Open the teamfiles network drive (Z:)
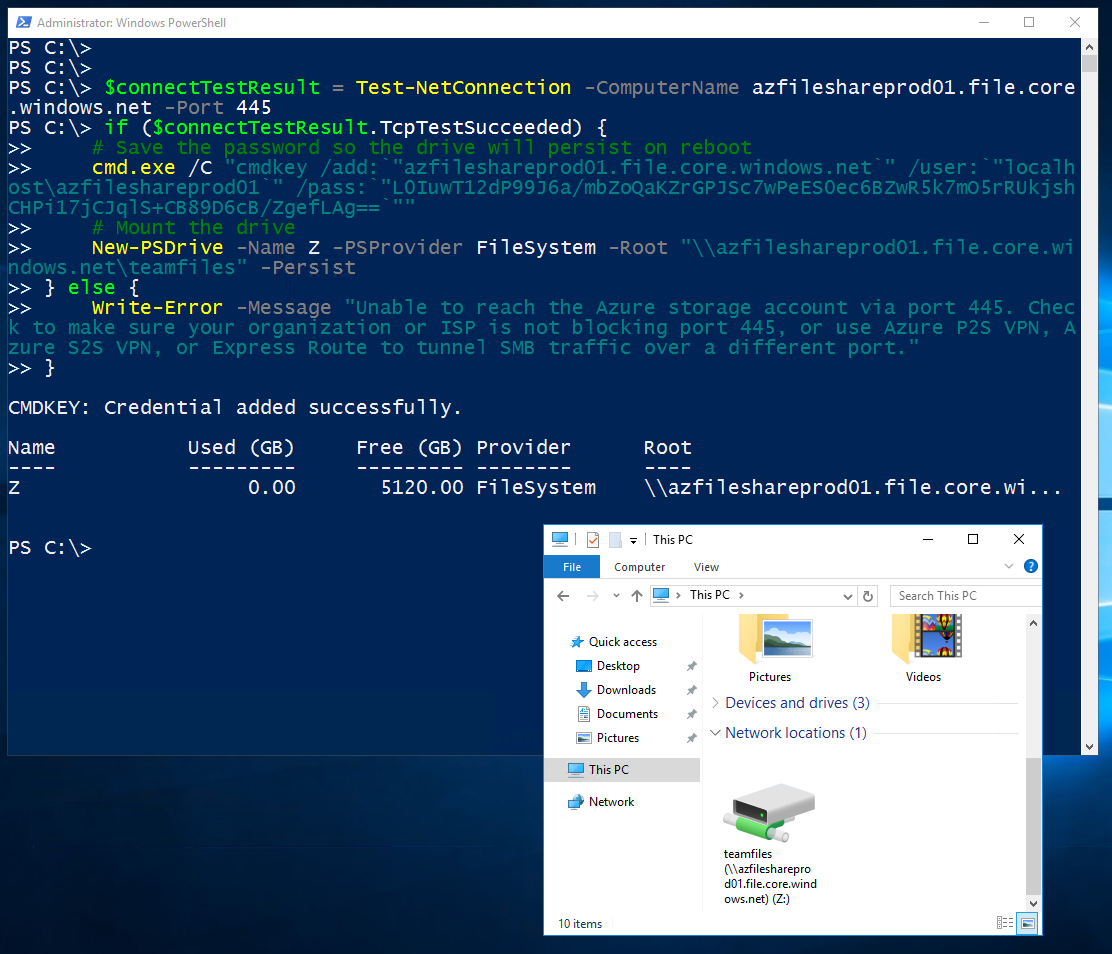This screenshot has width=1112, height=954. coord(770,844)
